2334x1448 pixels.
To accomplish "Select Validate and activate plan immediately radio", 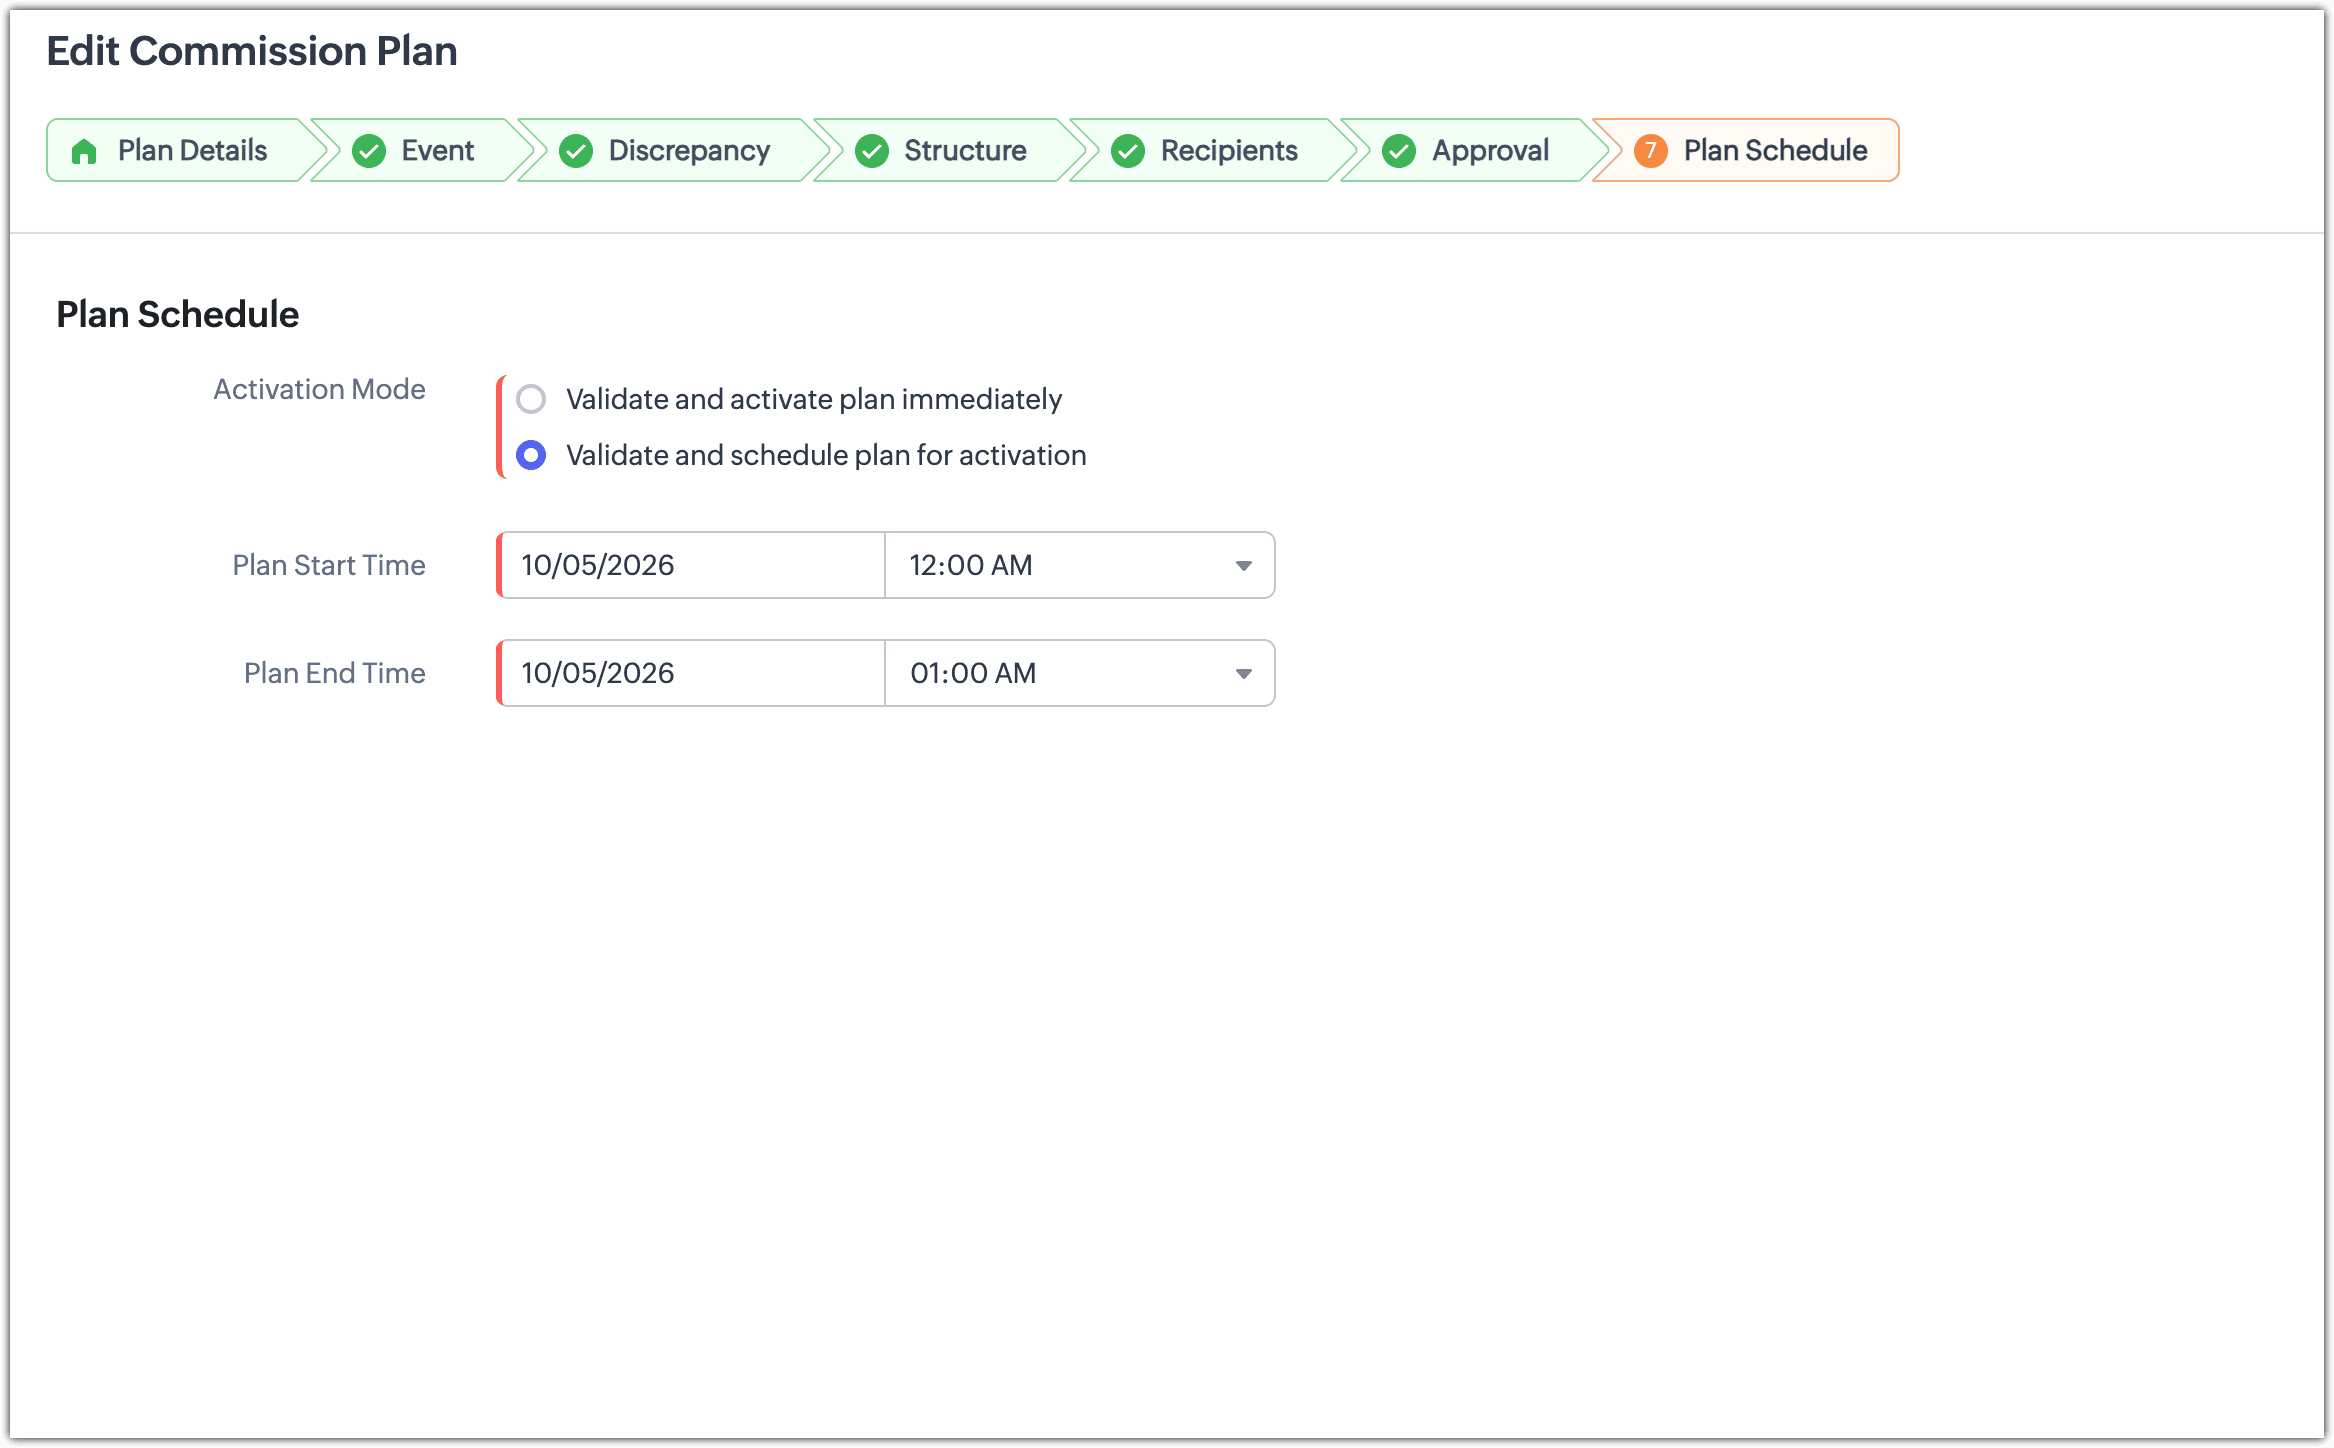I will pyautogui.click(x=531, y=399).
